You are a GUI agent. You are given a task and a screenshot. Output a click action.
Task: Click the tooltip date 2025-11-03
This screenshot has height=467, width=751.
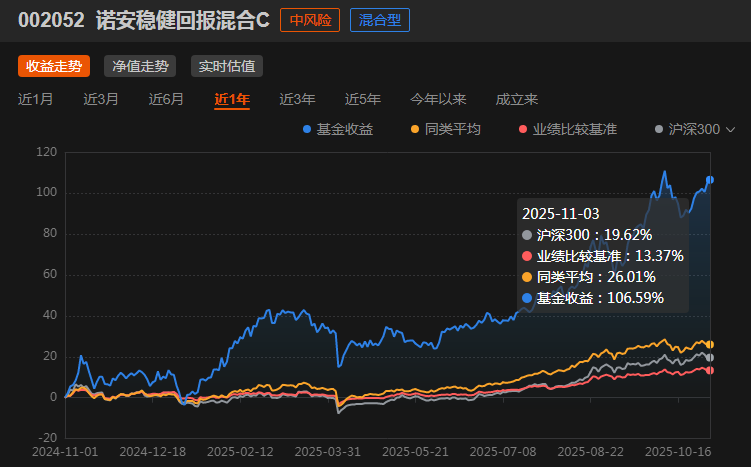(560, 214)
